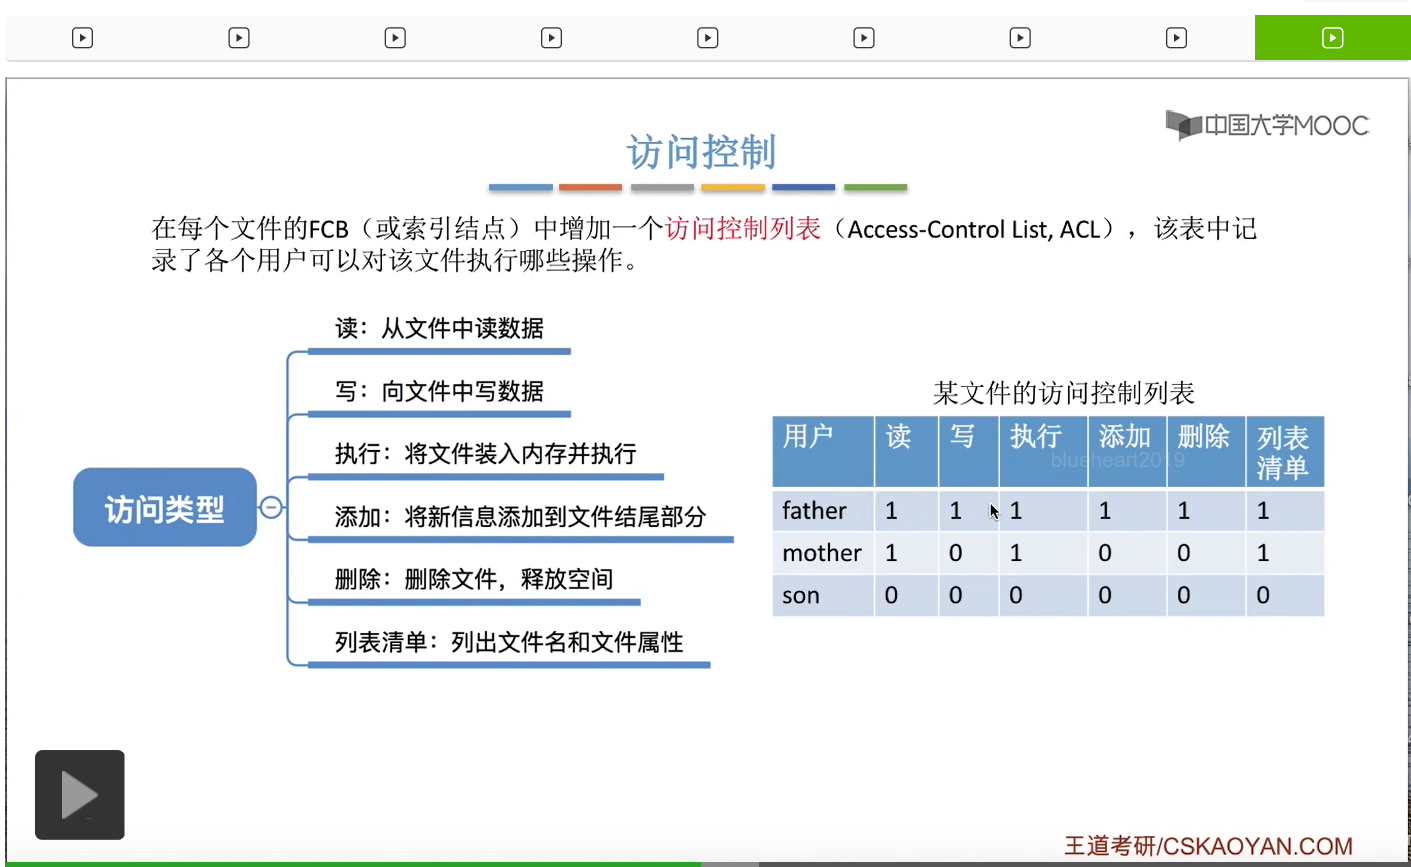This screenshot has width=1411, height=867.
Task: Select the branch 删除：删除文件，释放空间
Action: [x=474, y=579]
